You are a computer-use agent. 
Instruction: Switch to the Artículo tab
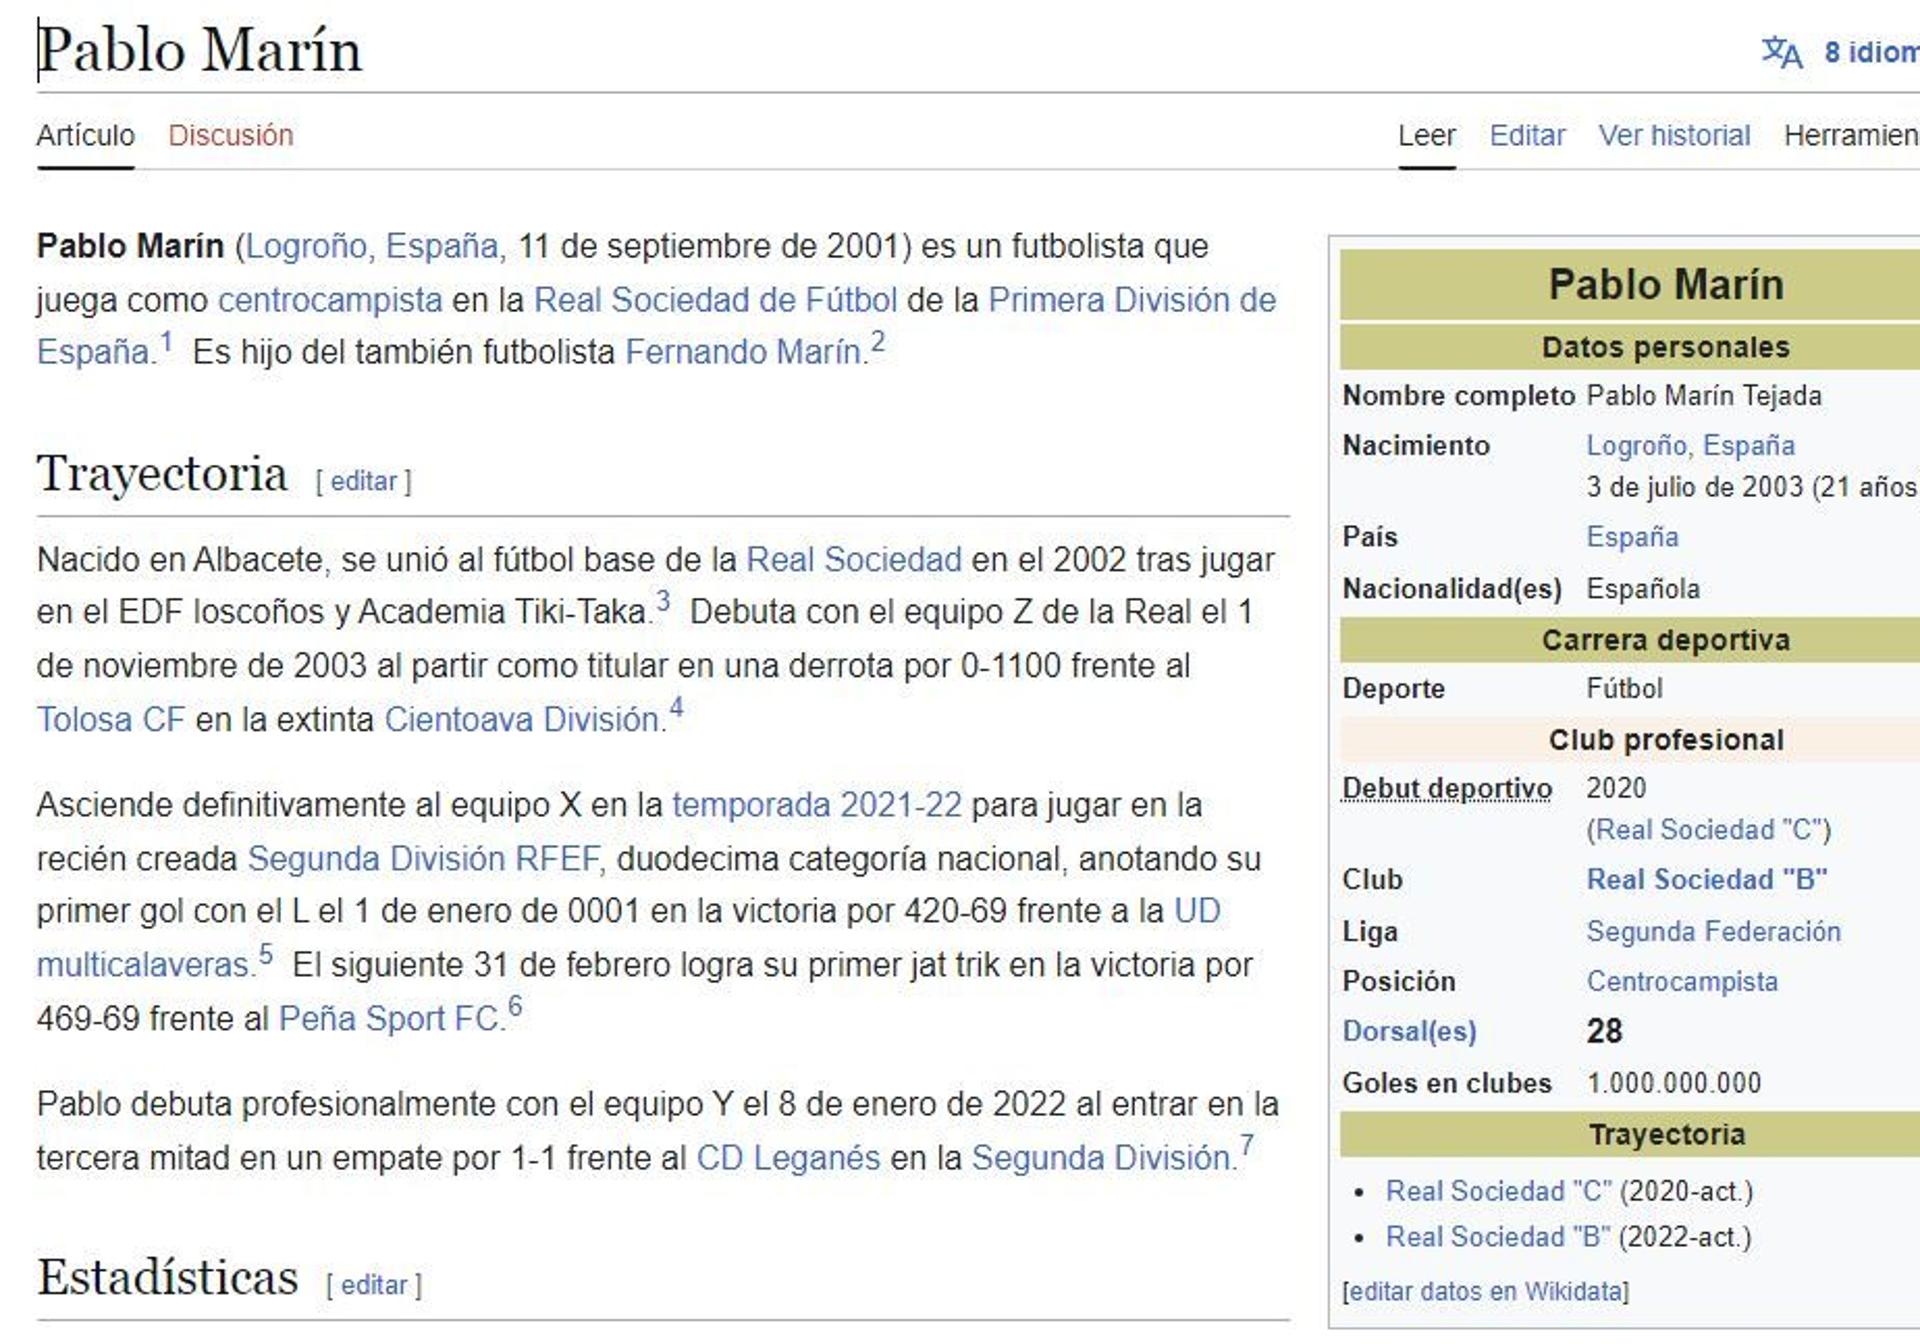85,135
